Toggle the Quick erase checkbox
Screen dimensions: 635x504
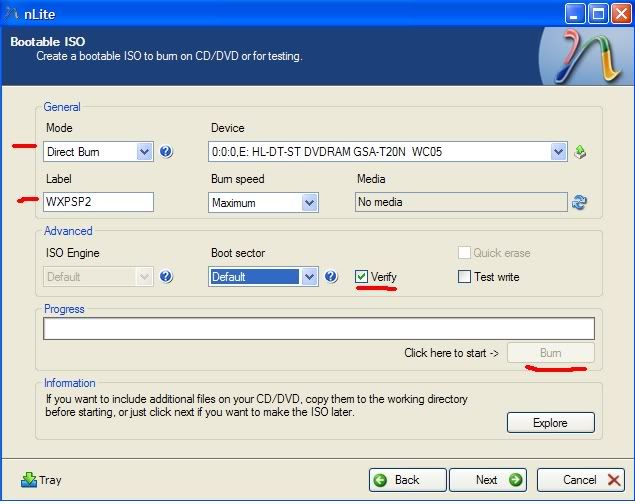pos(464,253)
